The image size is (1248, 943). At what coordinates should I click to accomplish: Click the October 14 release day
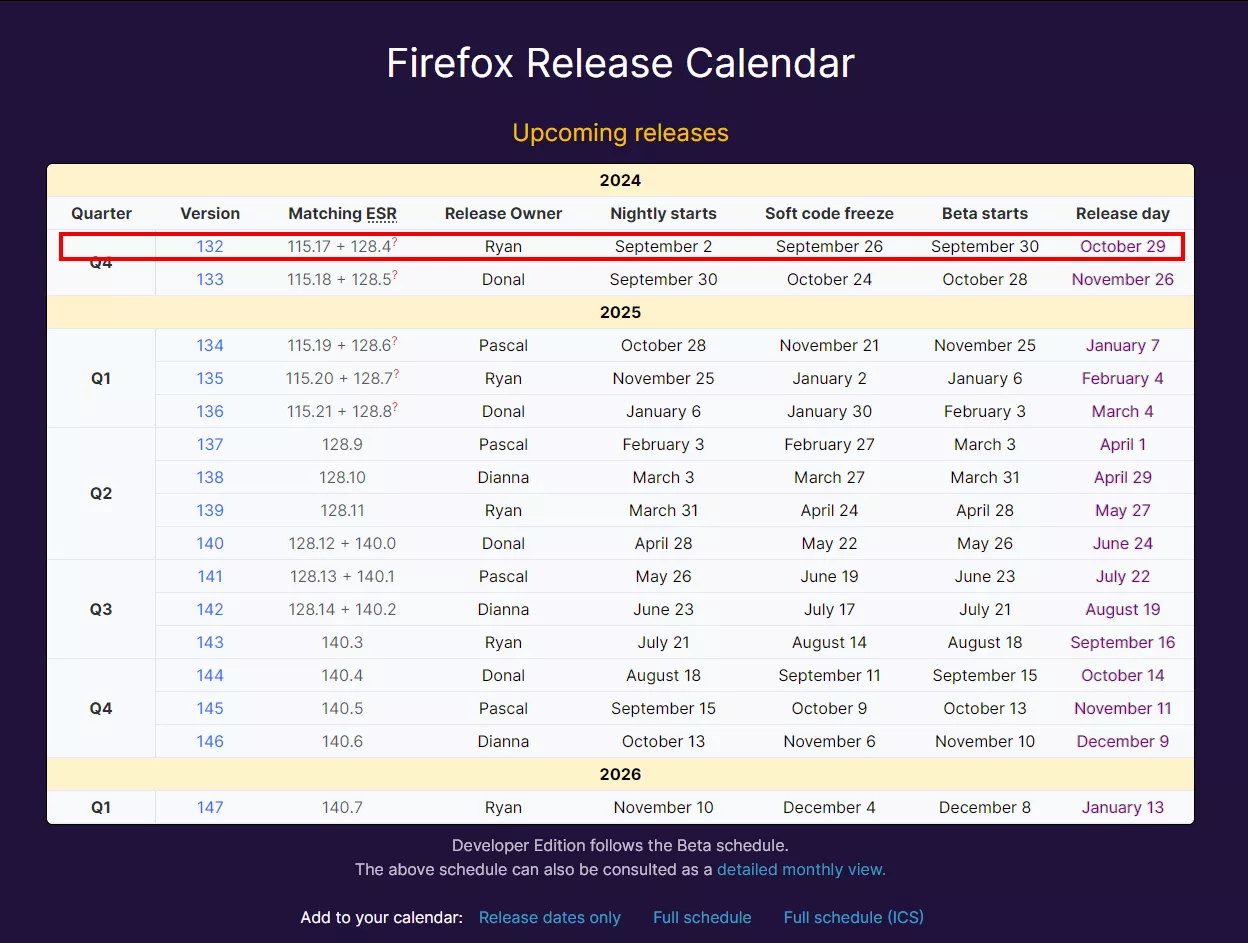[1123, 675]
